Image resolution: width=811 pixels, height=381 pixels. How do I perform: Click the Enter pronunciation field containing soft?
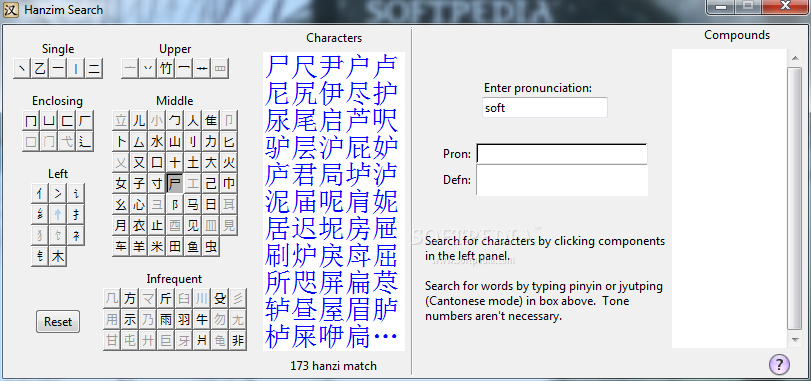coord(545,108)
